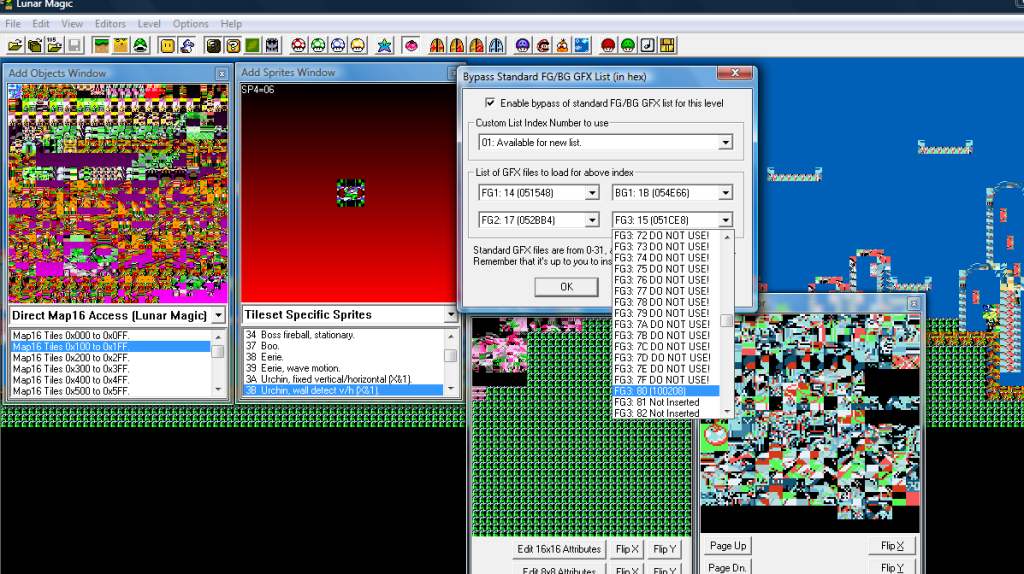1024x574 pixels.
Task: Open the yellow window tile map icon
Action: tap(667, 46)
